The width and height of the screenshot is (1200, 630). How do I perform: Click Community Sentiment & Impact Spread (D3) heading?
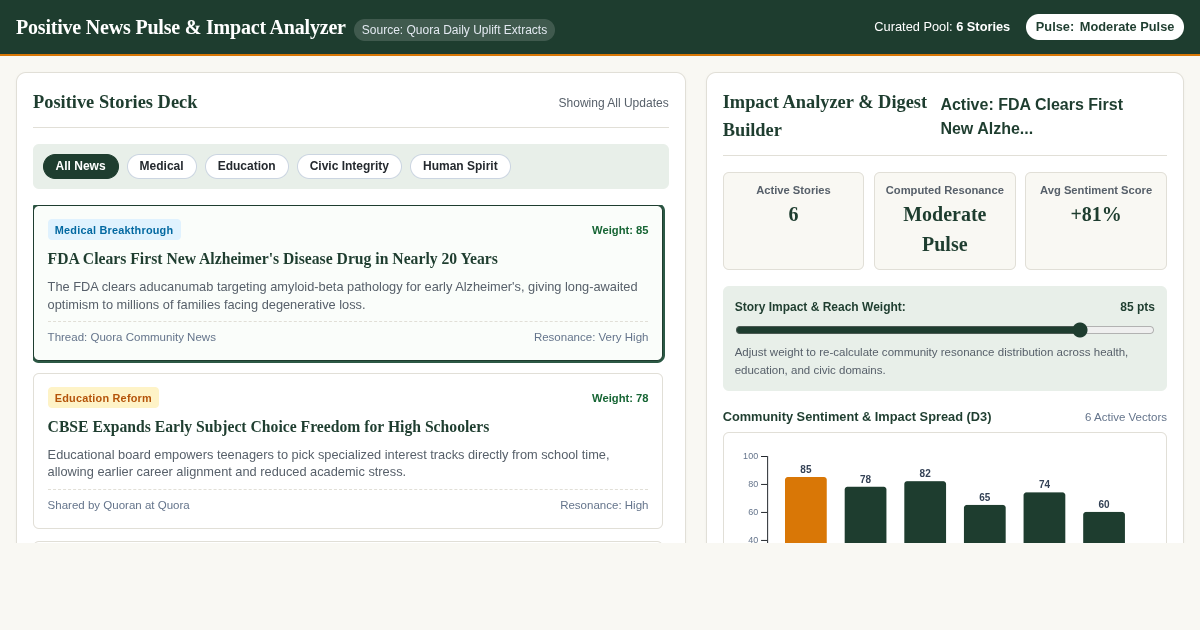857,417
